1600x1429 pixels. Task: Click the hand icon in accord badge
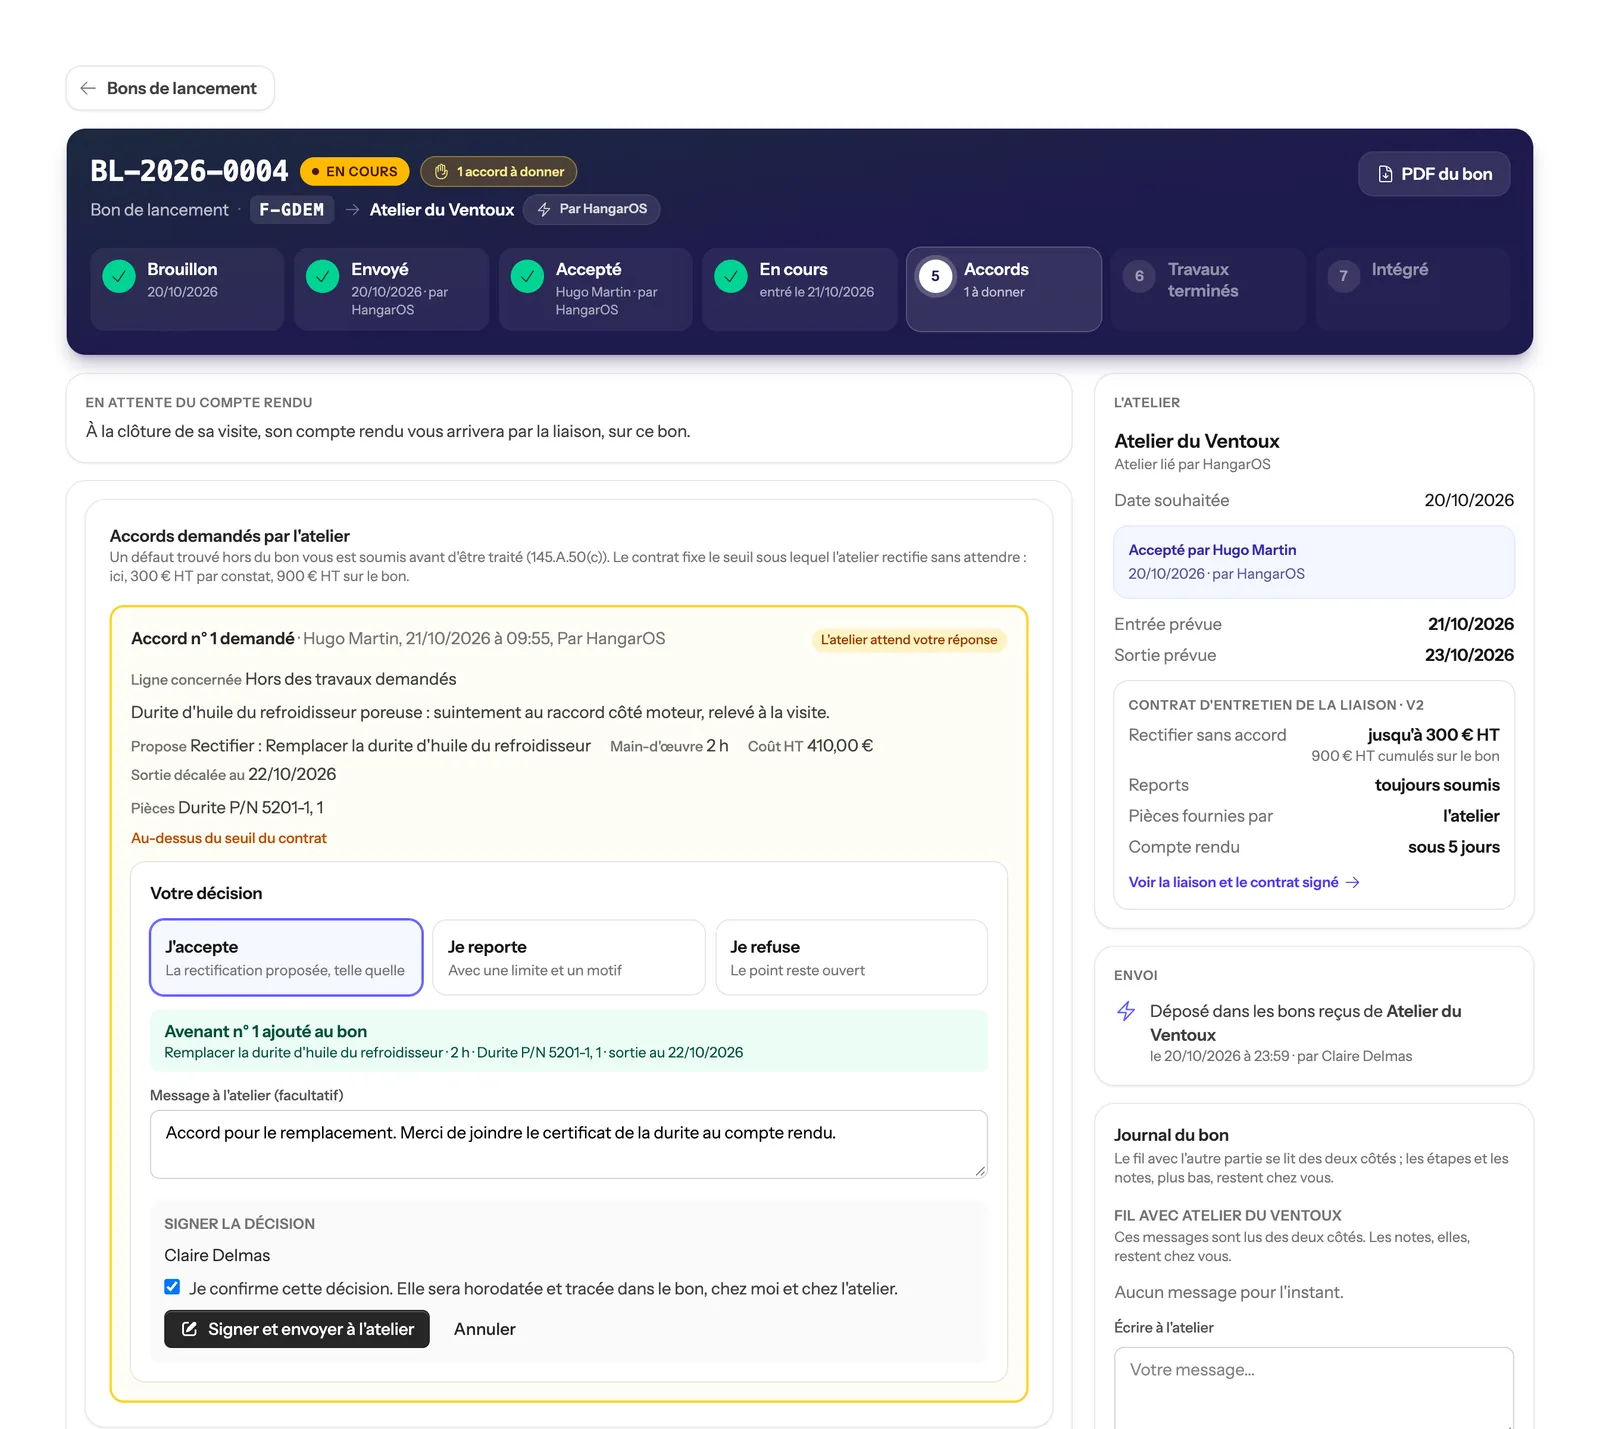click(x=441, y=172)
